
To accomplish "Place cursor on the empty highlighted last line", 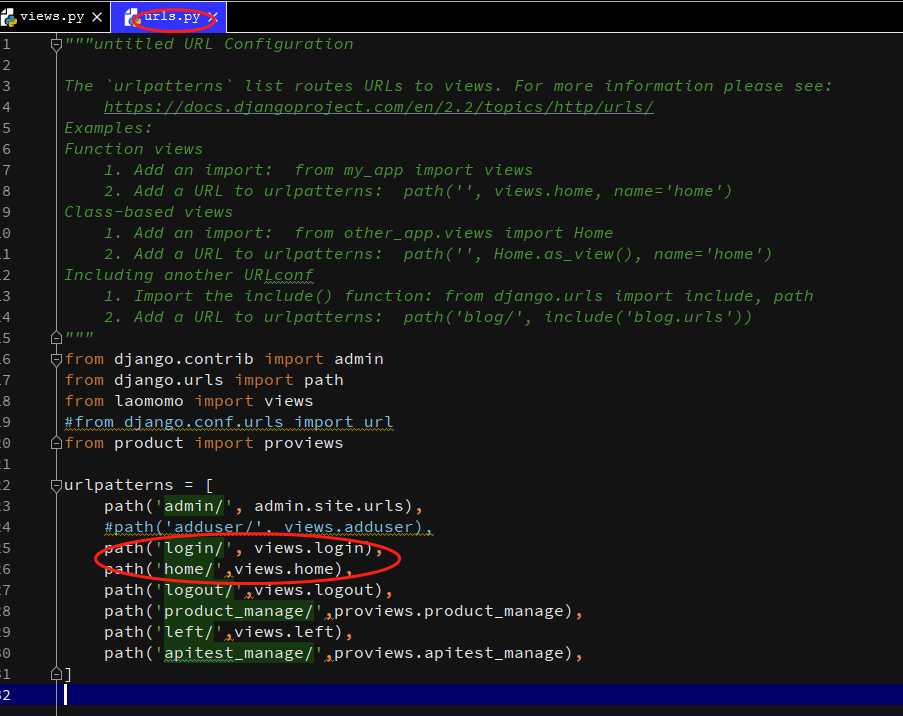I will 452,695.
